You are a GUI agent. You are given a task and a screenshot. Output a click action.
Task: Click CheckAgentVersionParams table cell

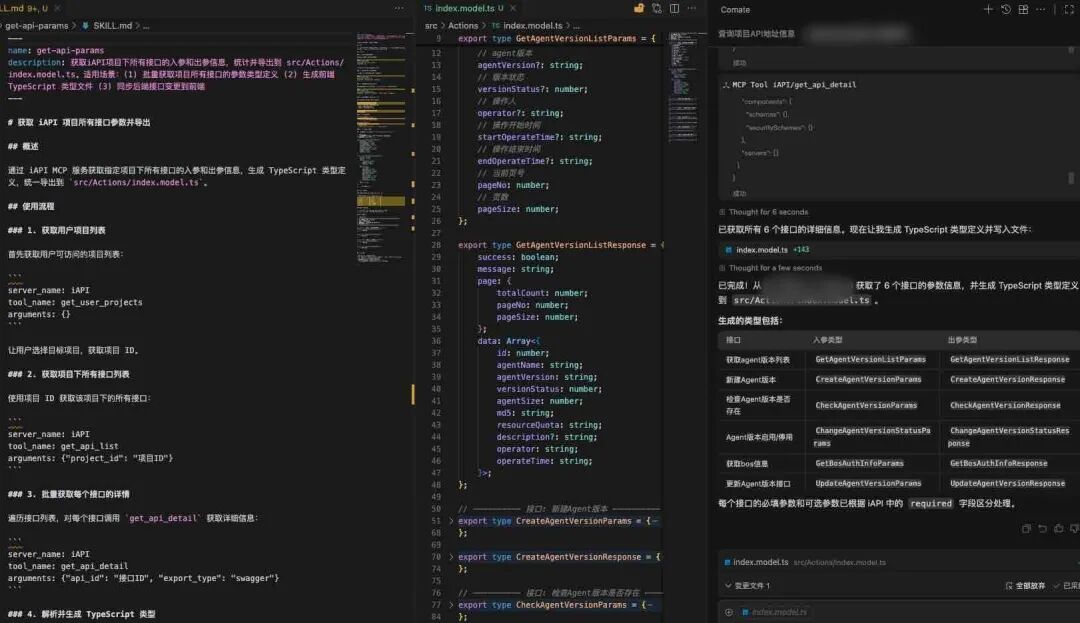866,405
